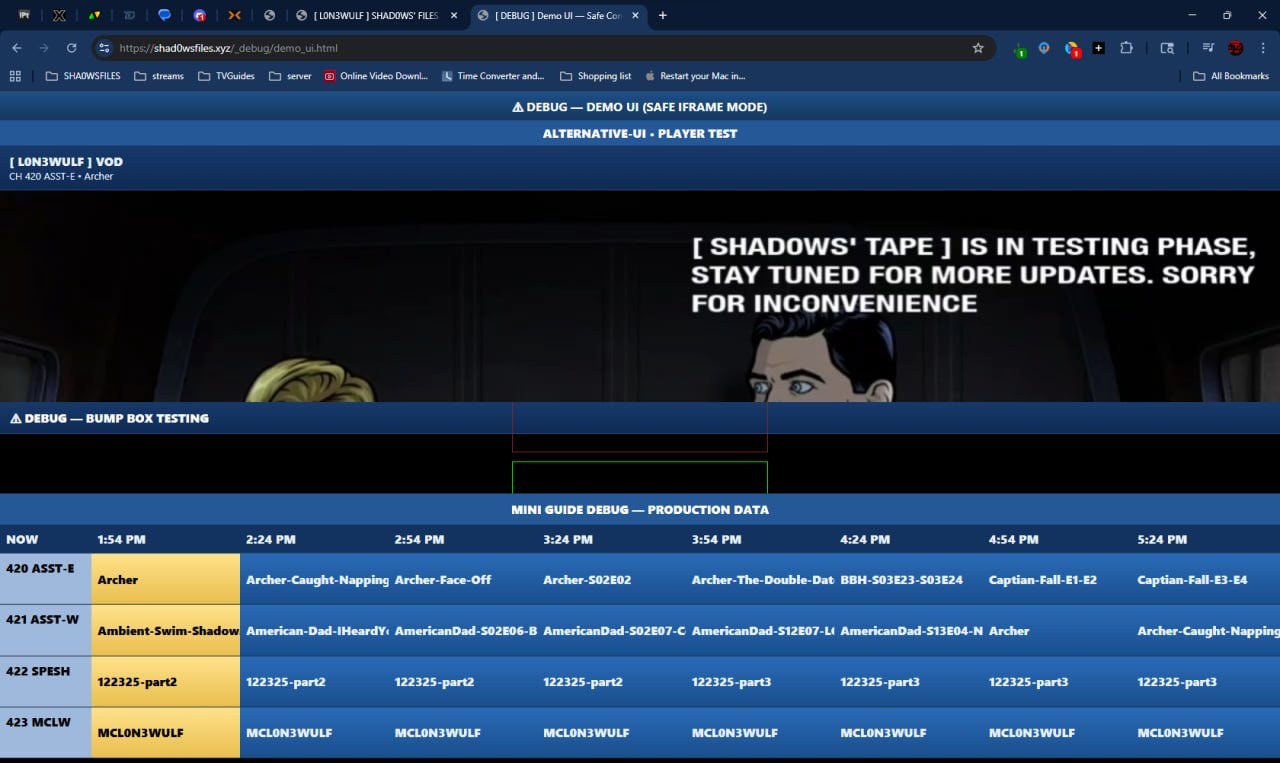Reload the page using the refresh icon
Viewport: 1280px width, 763px height.
(x=71, y=48)
